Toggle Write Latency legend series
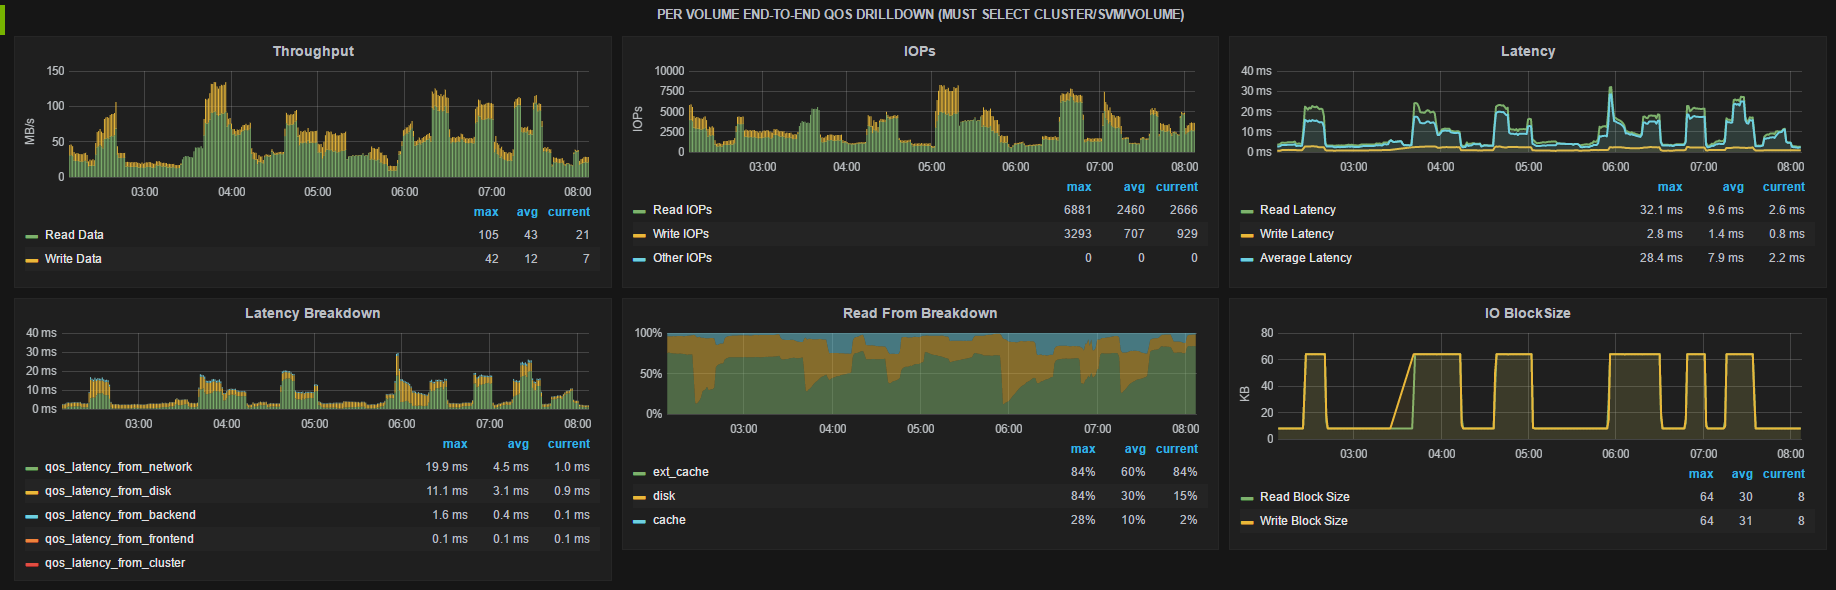The image size is (1836, 590). (x=1296, y=234)
